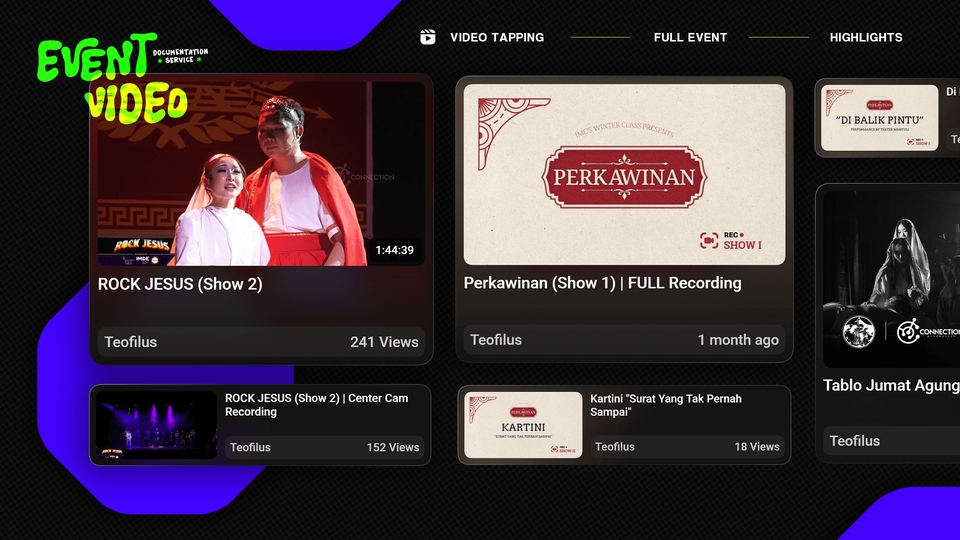Viewport: 960px width, 540px height.
Task: Click the 1:44:39 duration badge
Action: click(394, 250)
